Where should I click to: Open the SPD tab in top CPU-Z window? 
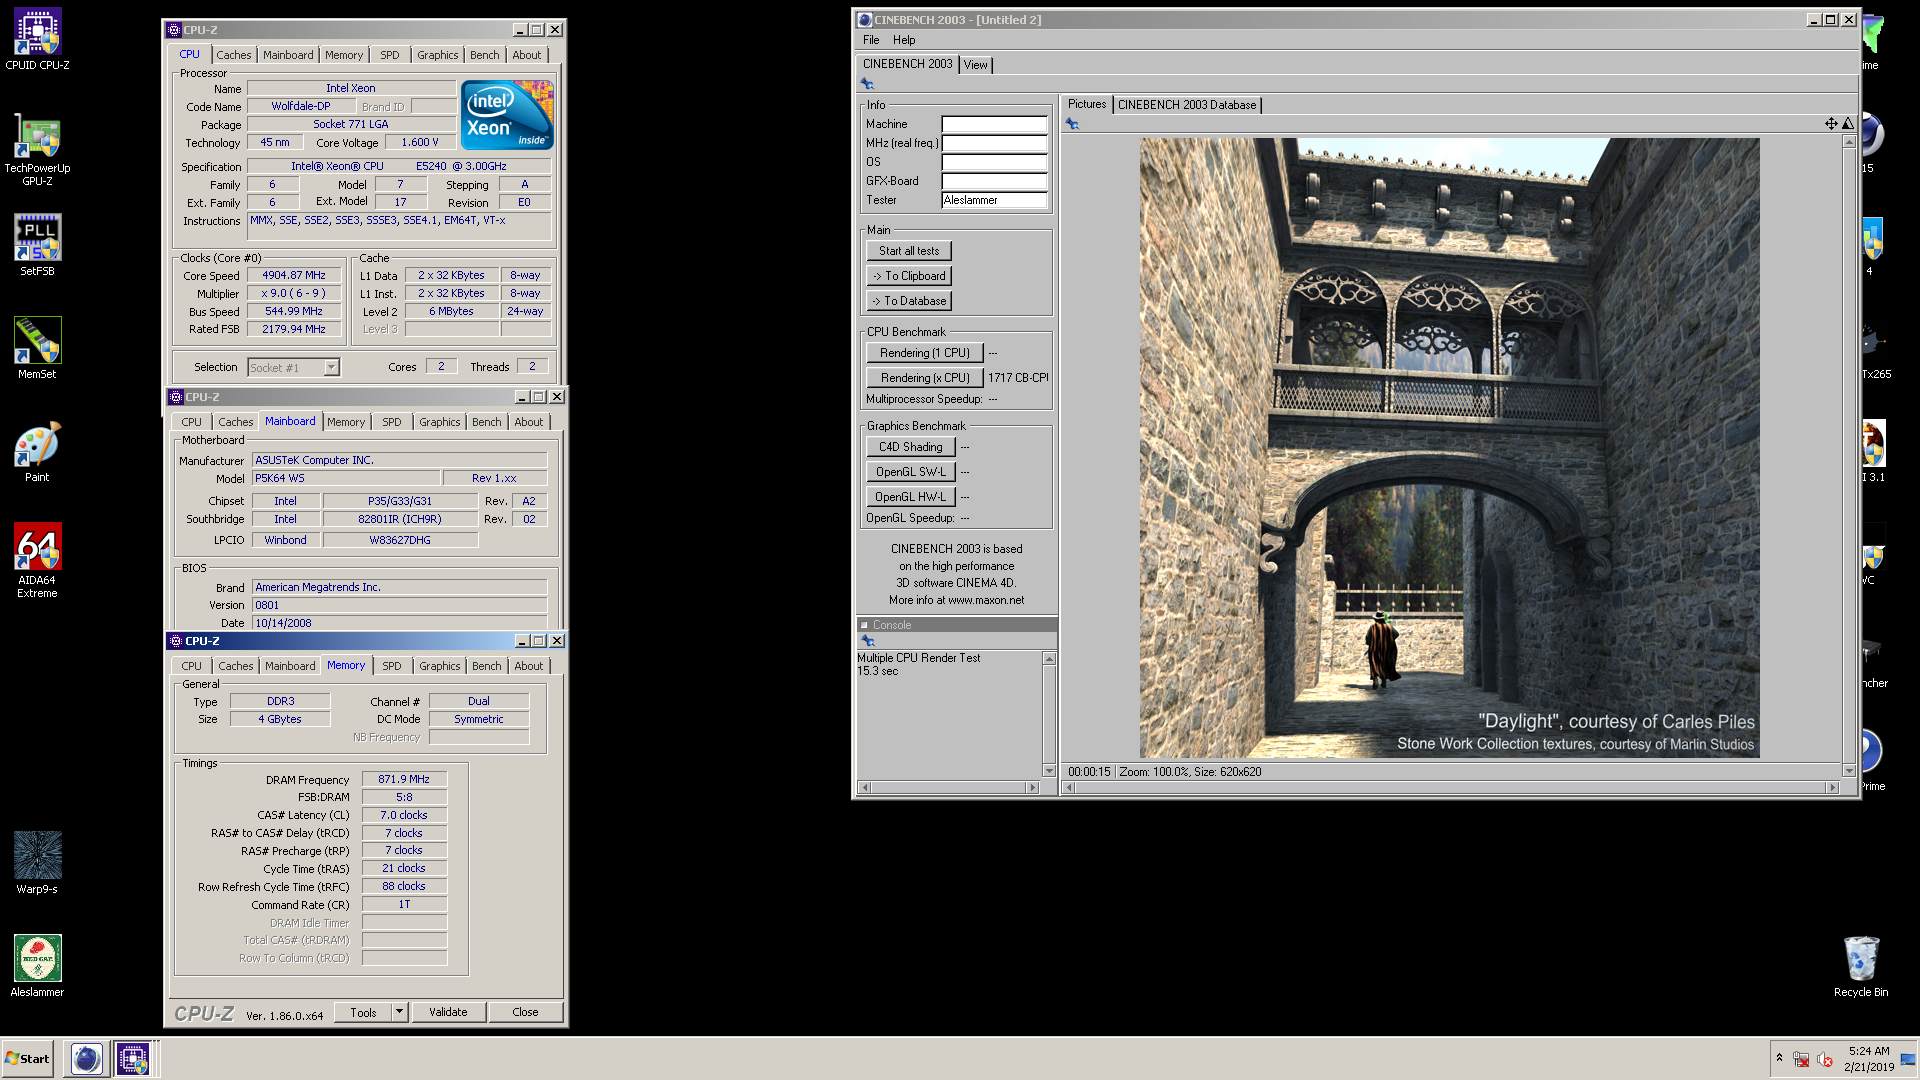pos(390,55)
